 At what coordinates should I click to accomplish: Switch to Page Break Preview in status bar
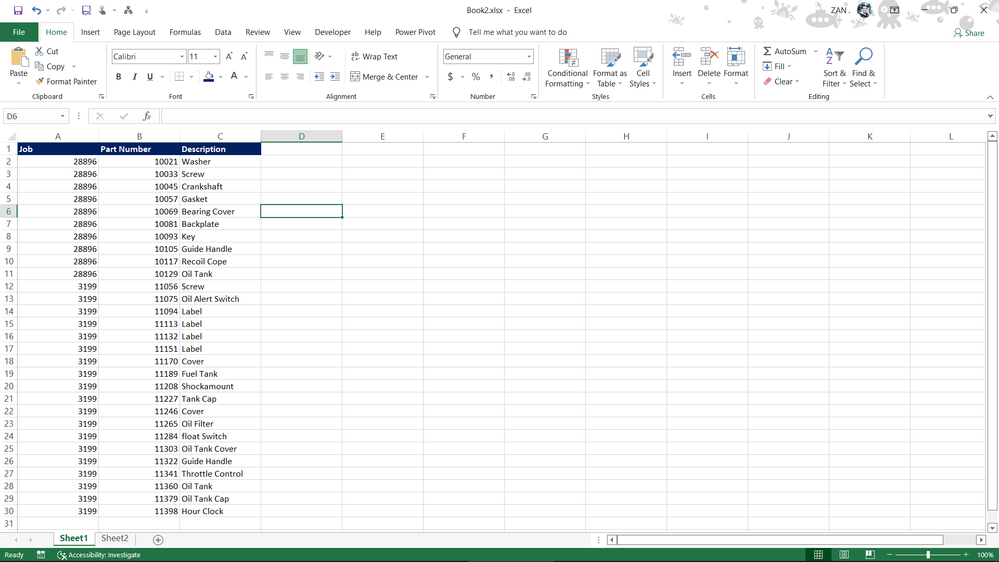[x=870, y=555]
